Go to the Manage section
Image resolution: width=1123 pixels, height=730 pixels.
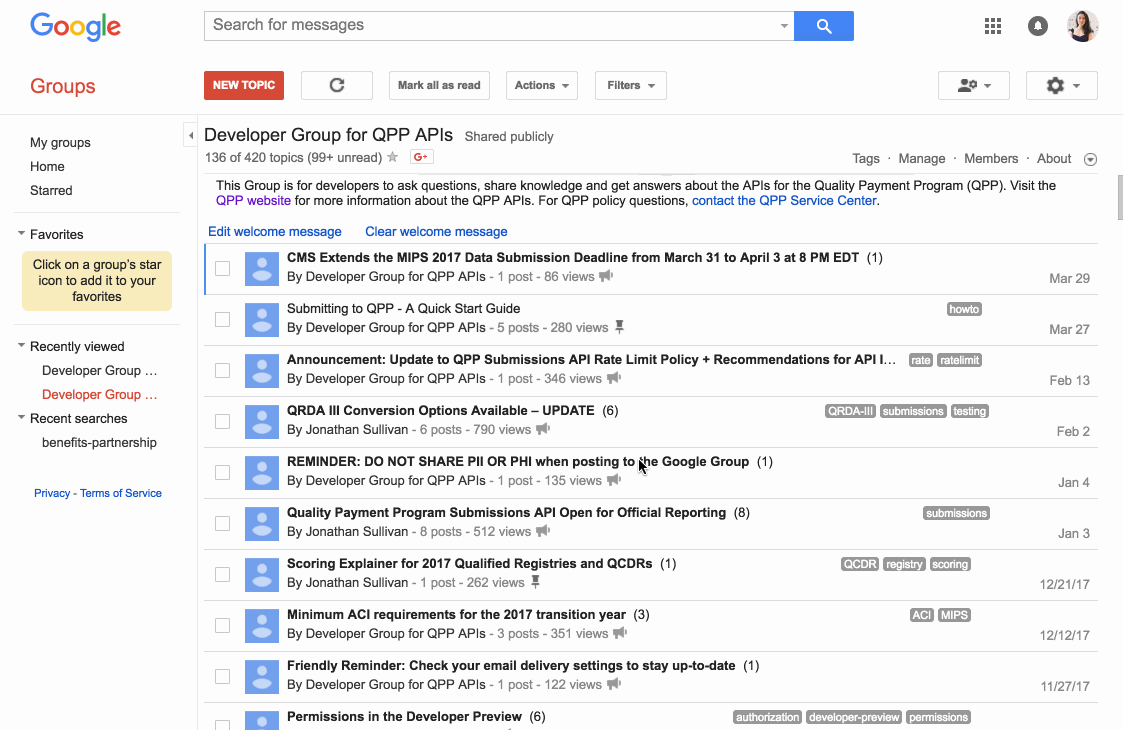pos(921,158)
